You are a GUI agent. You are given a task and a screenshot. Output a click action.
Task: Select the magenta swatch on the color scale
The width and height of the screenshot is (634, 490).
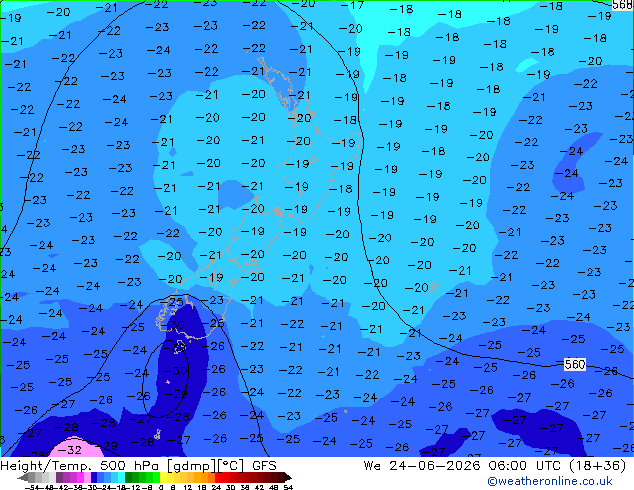click(80, 477)
